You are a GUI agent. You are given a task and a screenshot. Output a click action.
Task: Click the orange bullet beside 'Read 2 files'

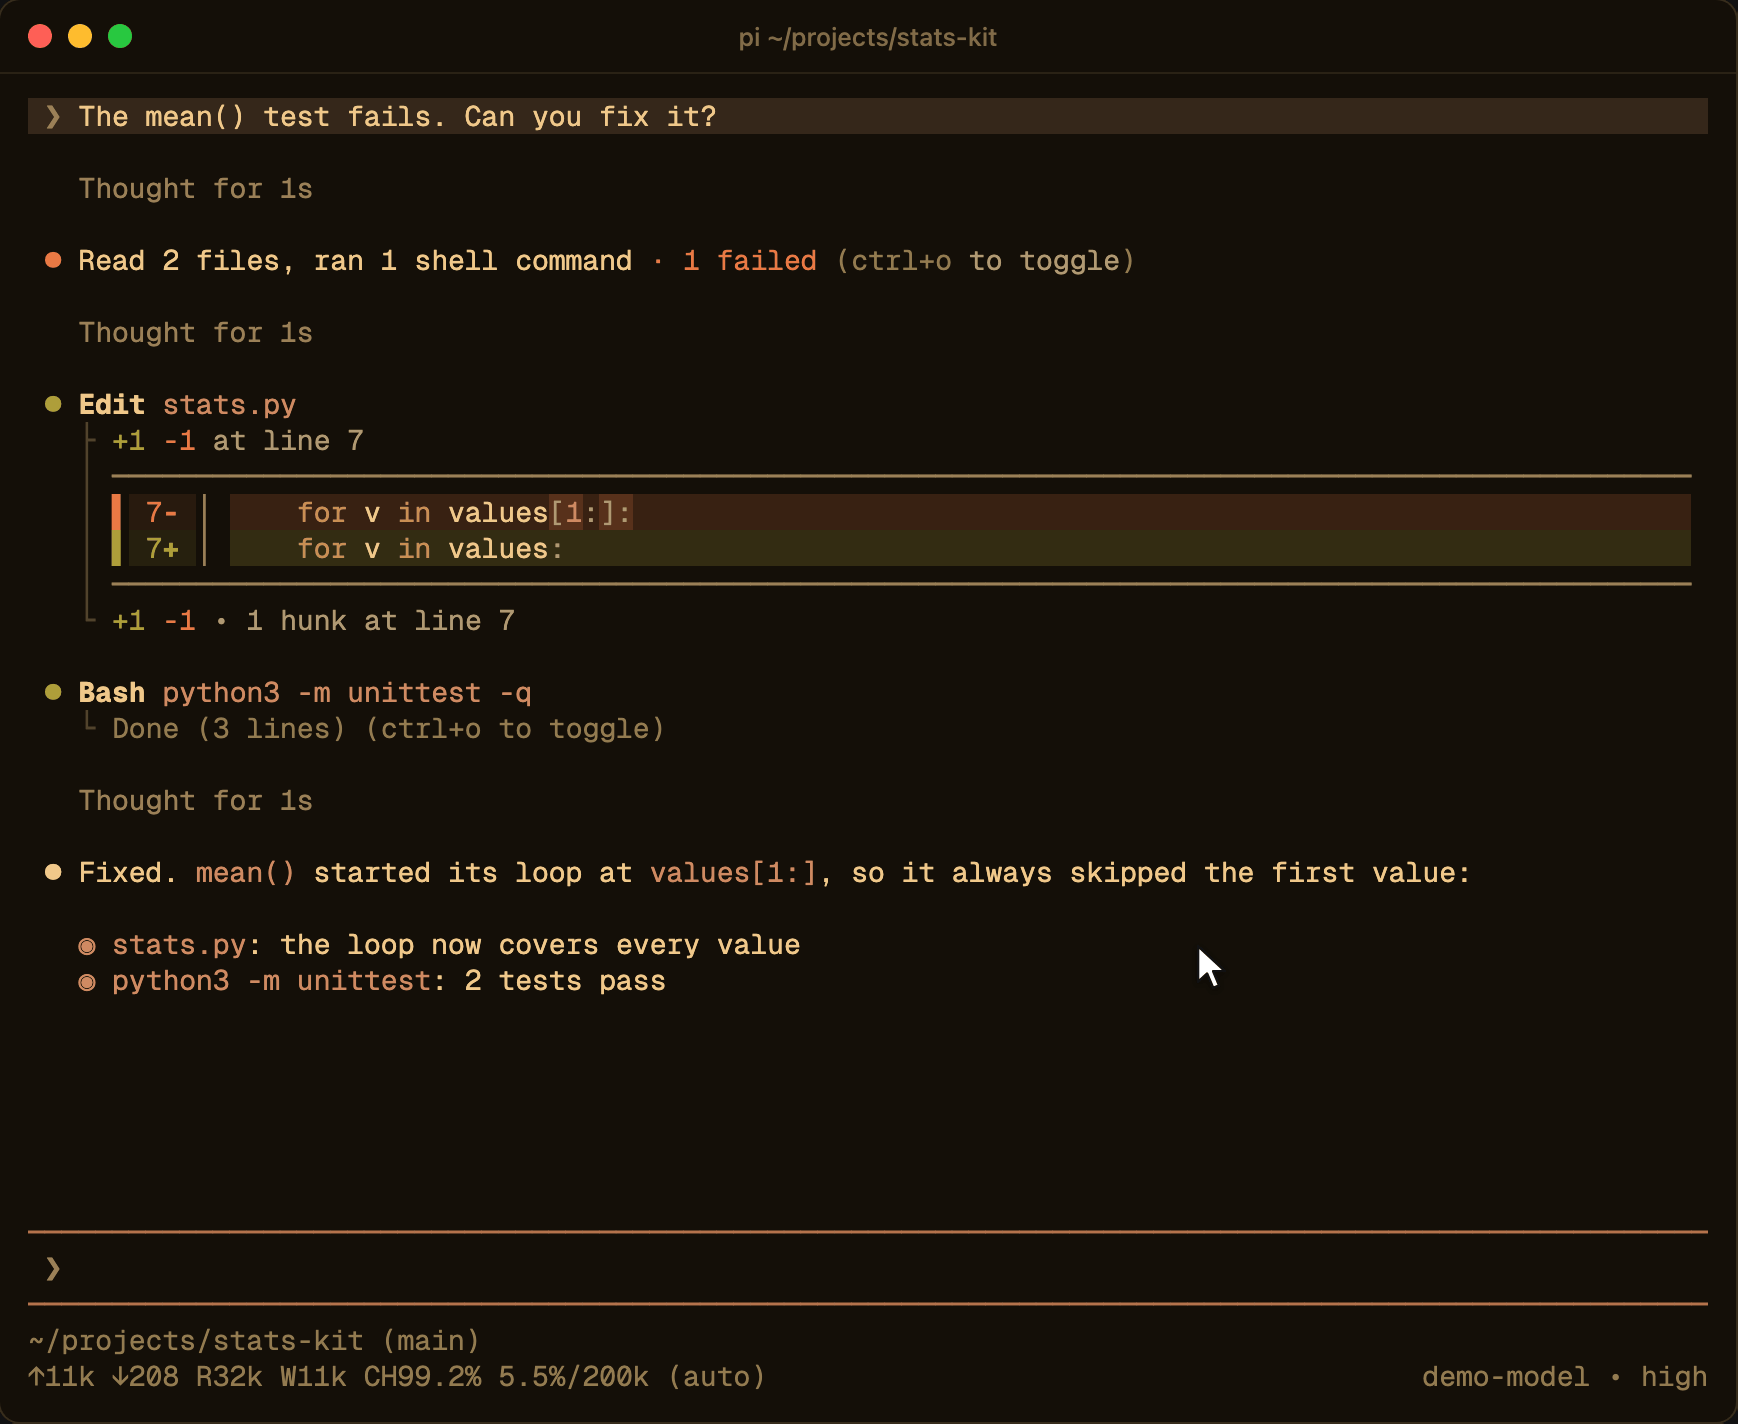pos(54,261)
